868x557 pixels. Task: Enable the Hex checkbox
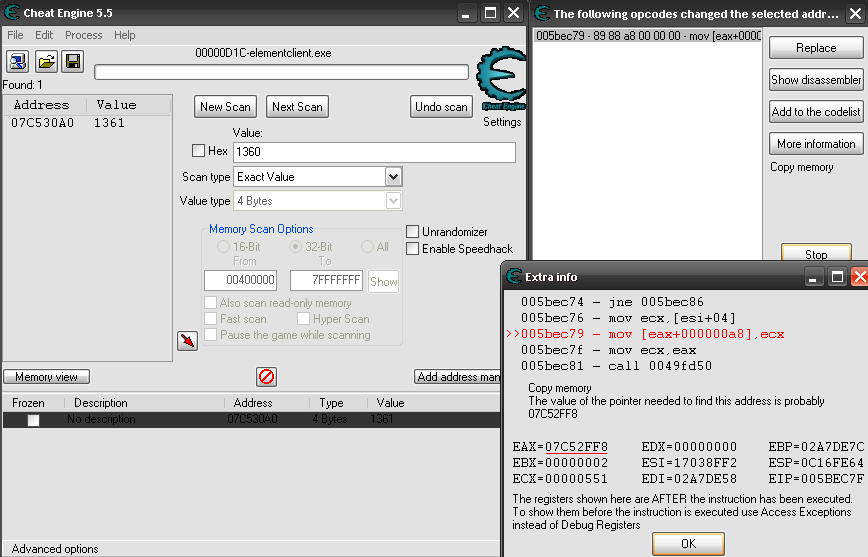coord(198,151)
